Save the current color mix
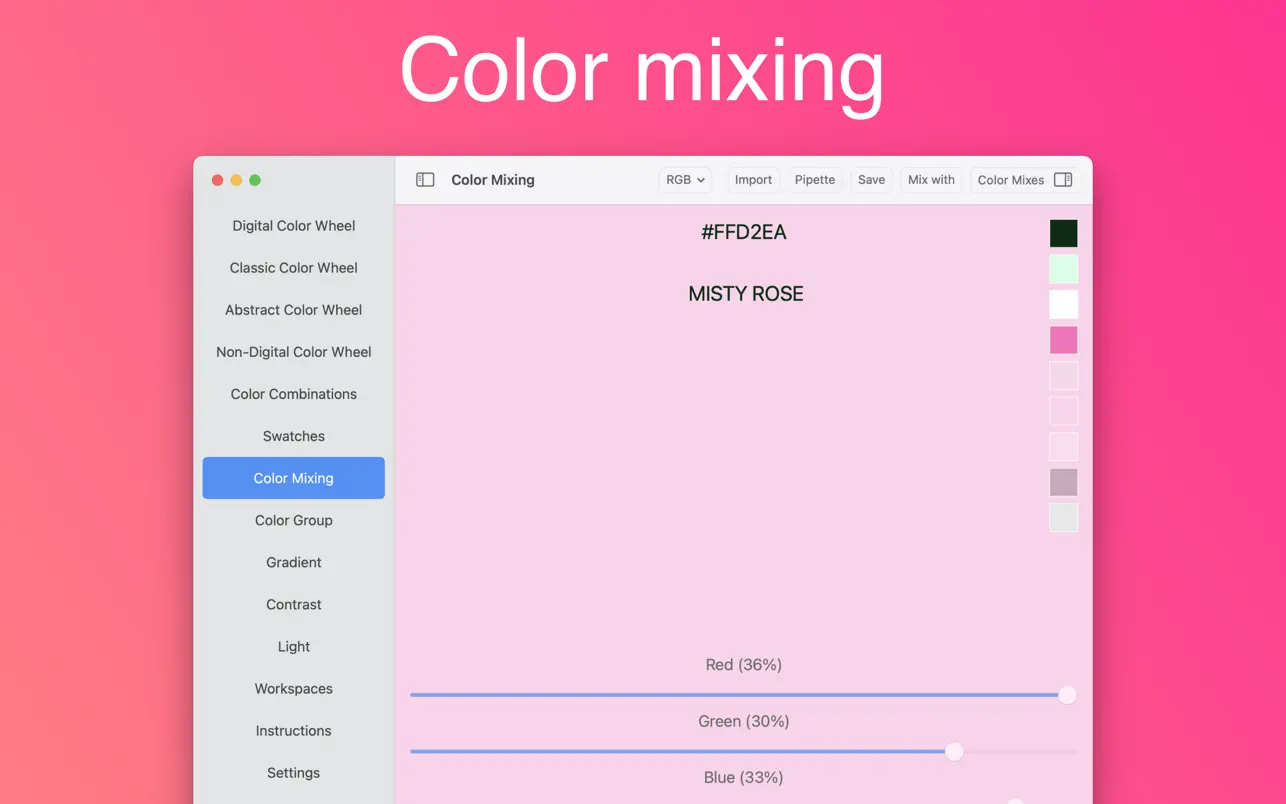The image size is (1286, 804). 871,180
